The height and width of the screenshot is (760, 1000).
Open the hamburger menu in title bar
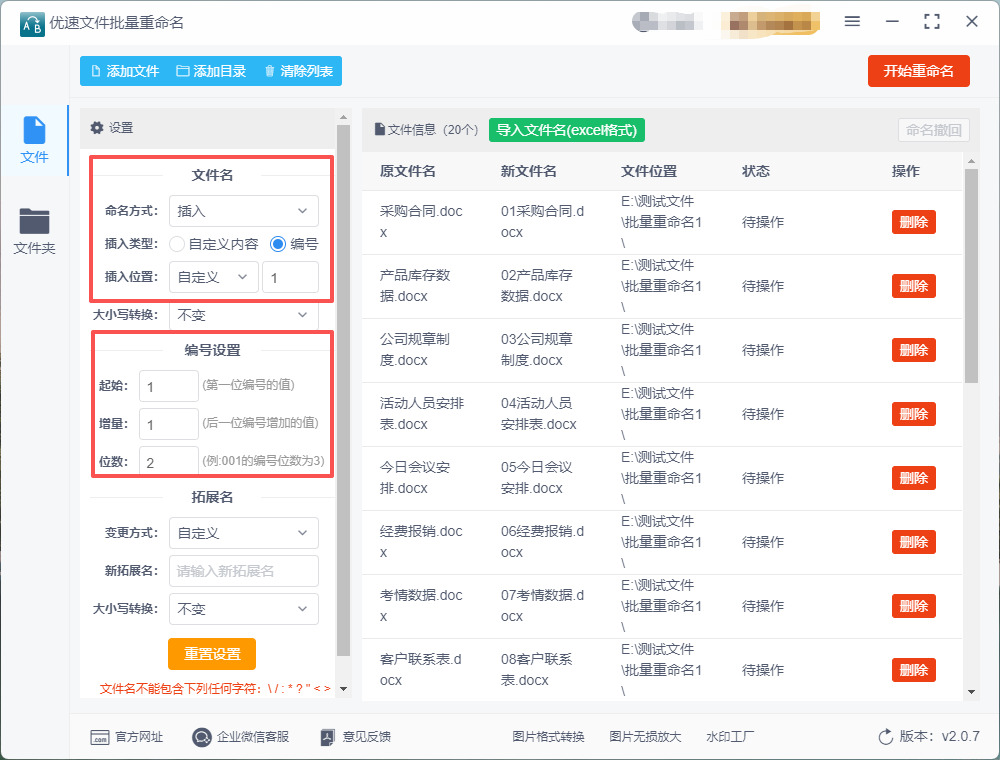click(x=852, y=22)
